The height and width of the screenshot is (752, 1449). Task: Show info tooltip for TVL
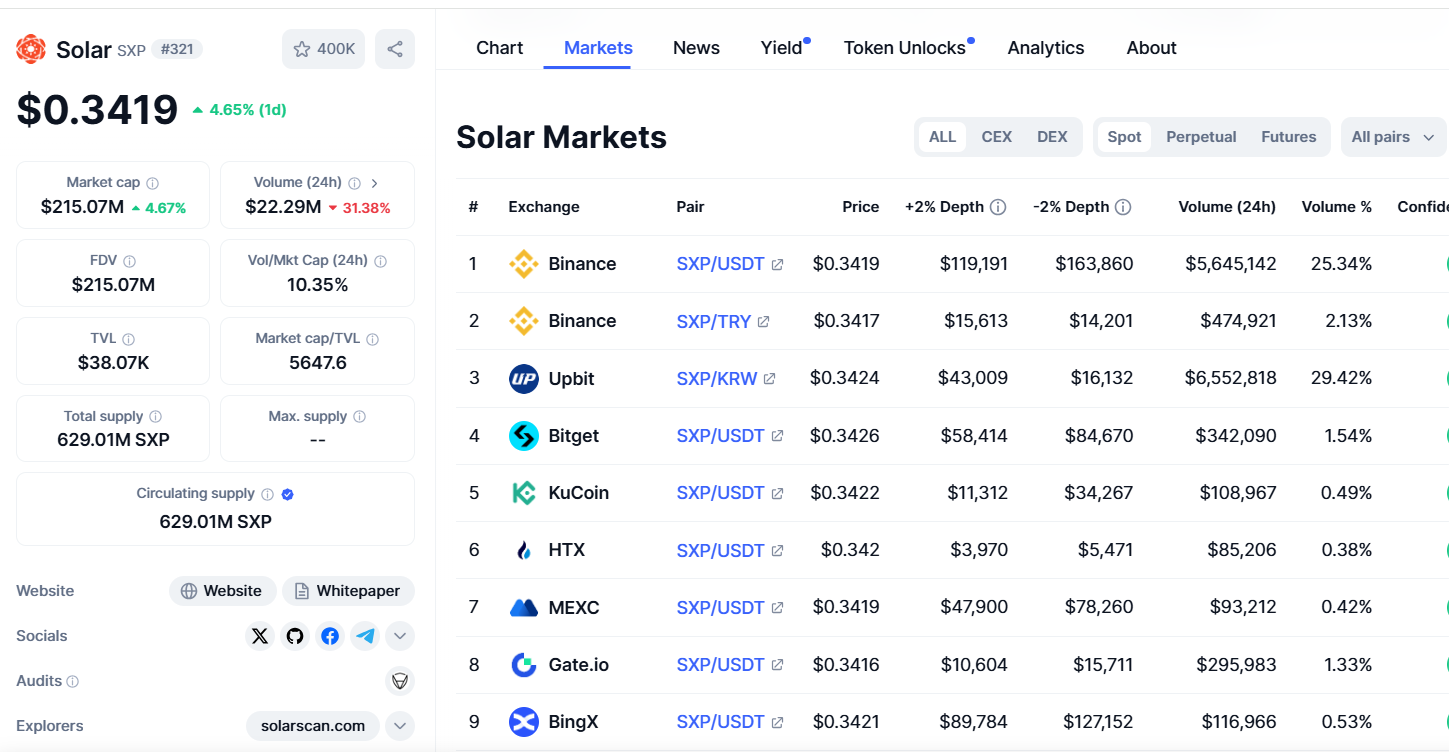pos(129,339)
